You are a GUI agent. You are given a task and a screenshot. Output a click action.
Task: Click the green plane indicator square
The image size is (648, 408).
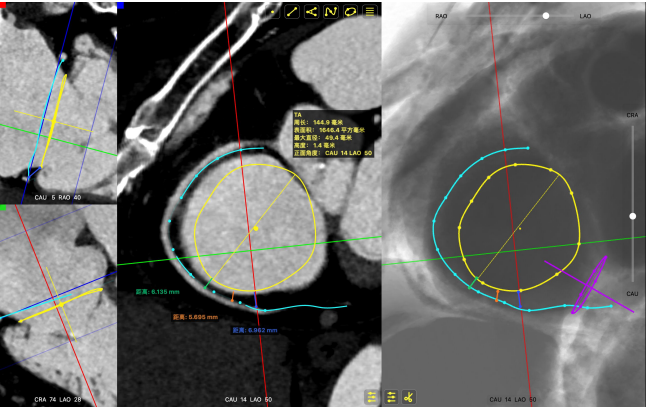pyautogui.click(x=4, y=208)
